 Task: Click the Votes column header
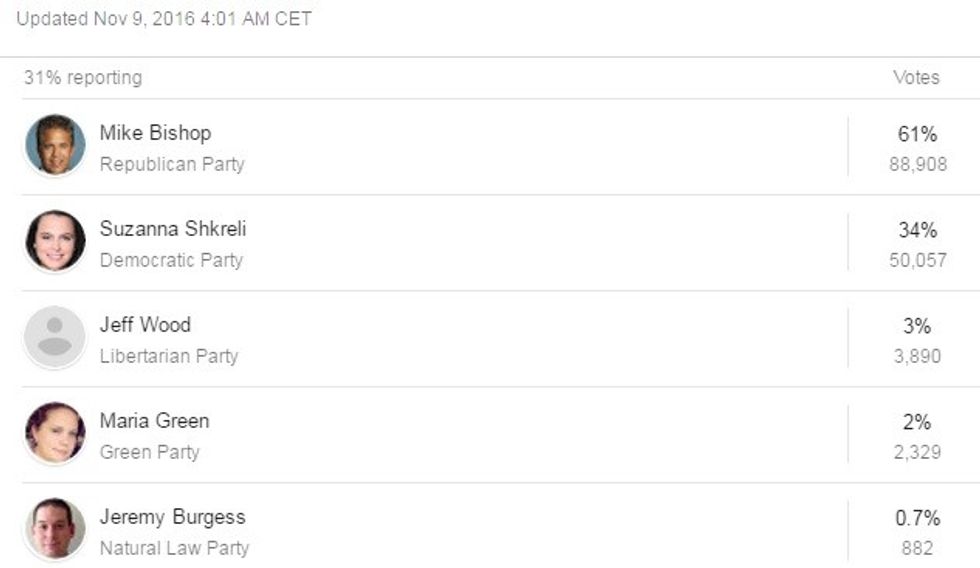[x=916, y=77]
